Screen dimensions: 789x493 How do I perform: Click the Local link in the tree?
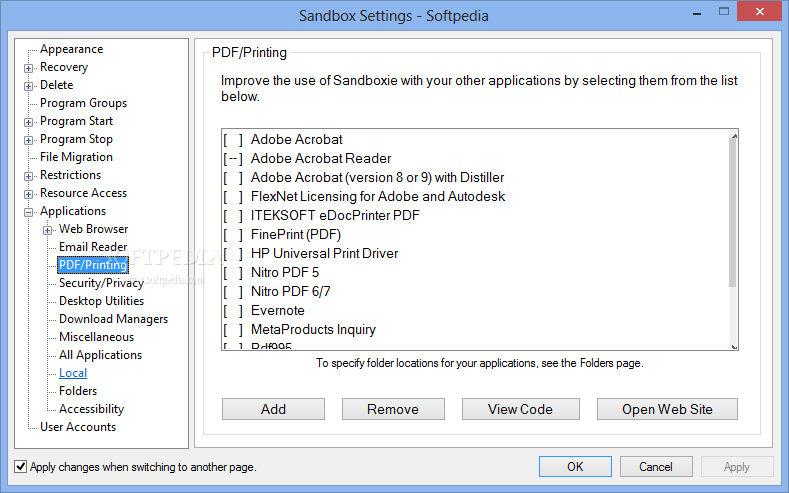click(73, 373)
